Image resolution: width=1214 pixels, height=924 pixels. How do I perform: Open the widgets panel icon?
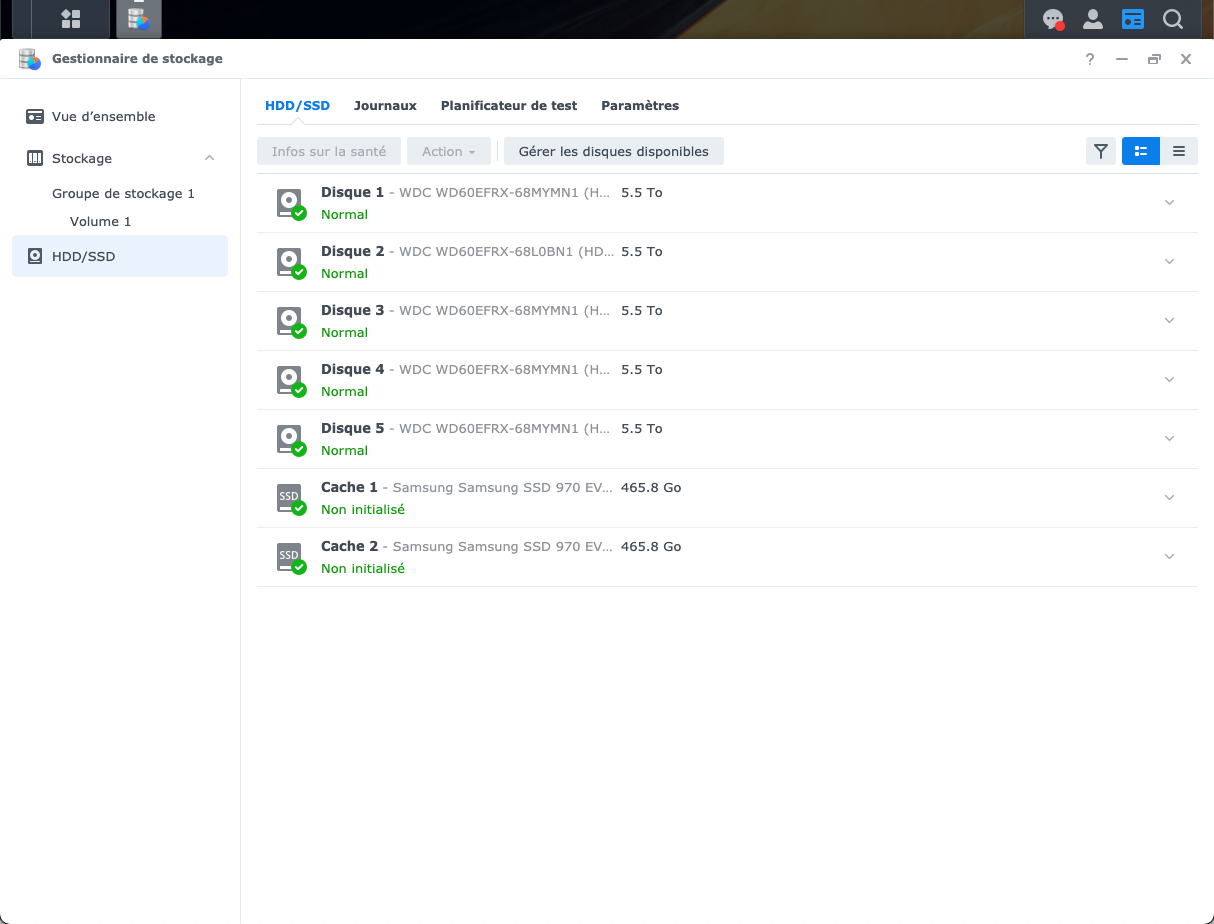pyautogui.click(x=1132, y=19)
